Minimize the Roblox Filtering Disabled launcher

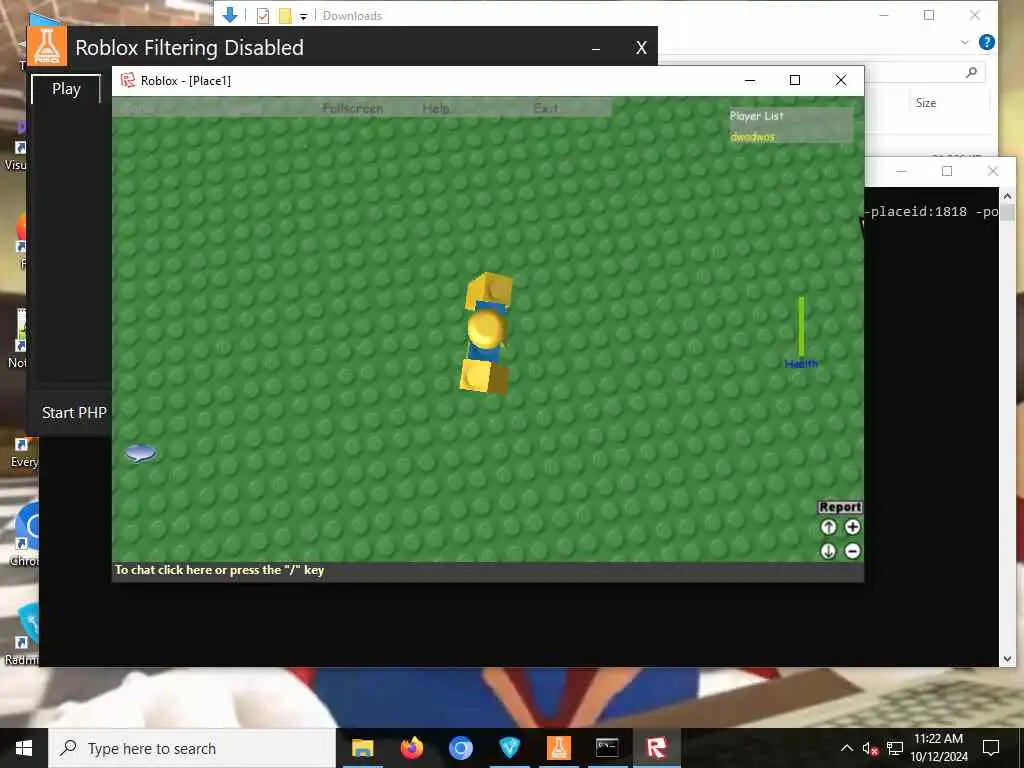[x=596, y=48]
